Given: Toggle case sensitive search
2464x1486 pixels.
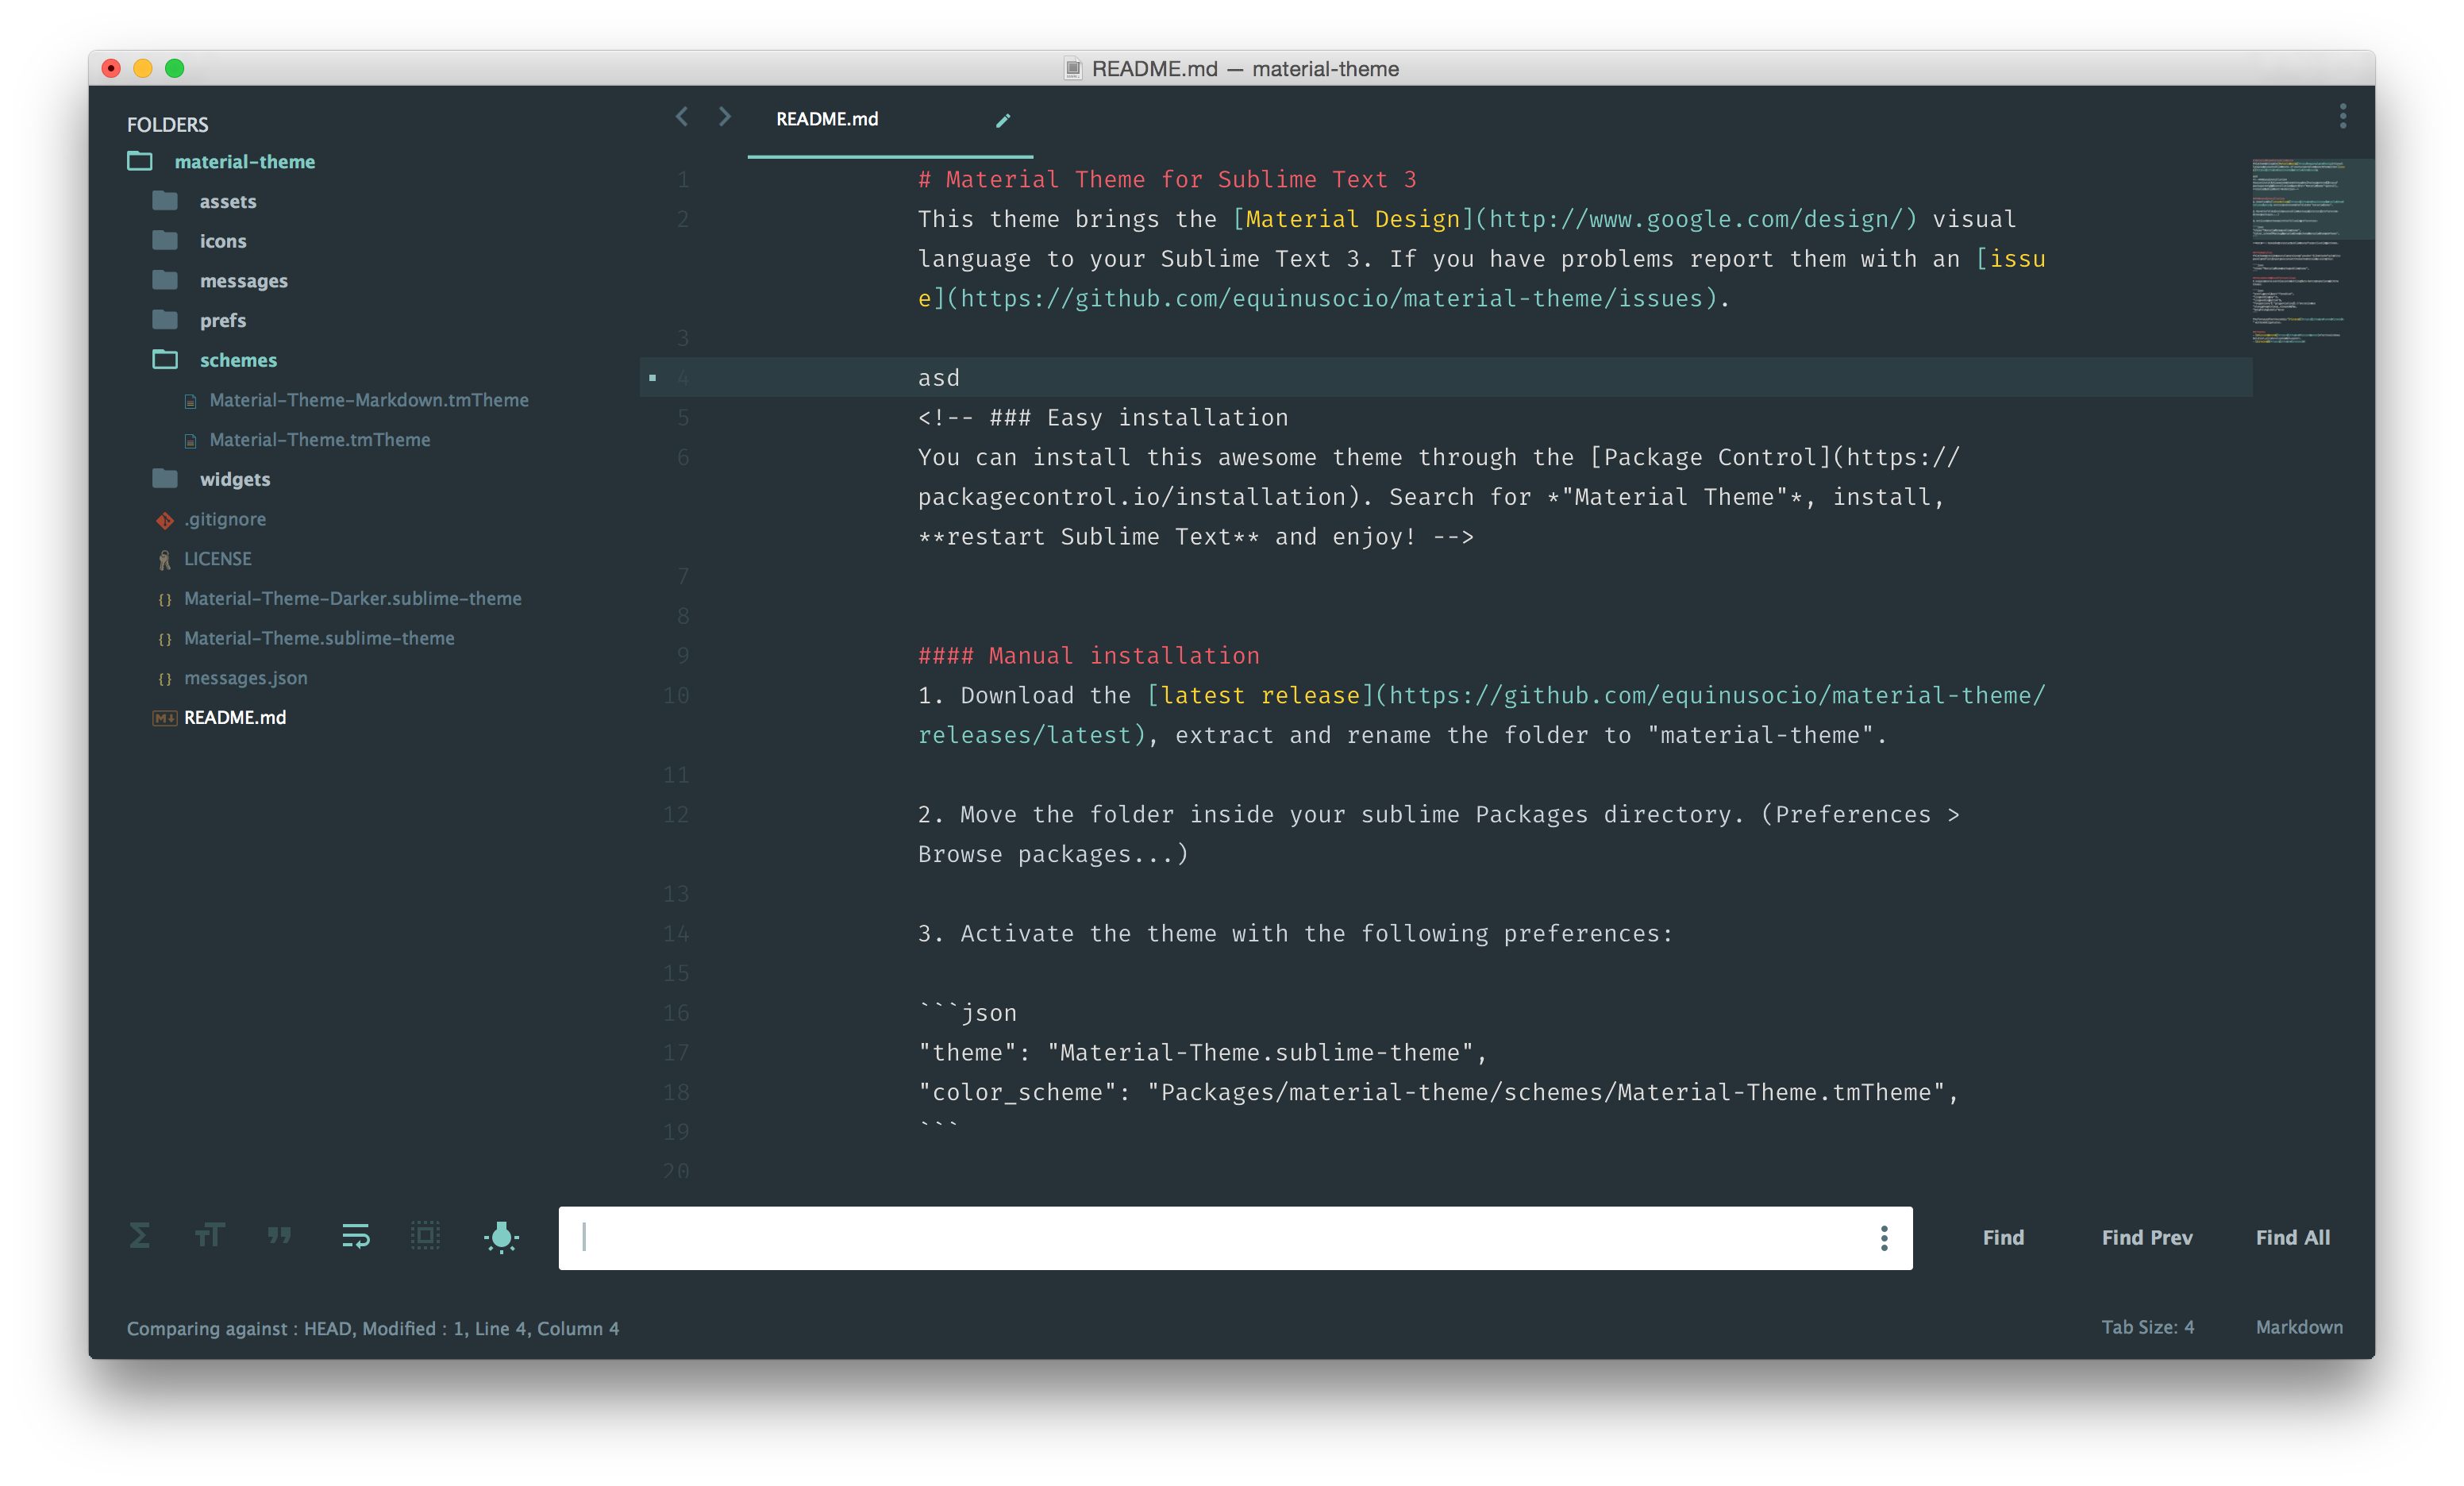Looking at the screenshot, I should click(209, 1237).
